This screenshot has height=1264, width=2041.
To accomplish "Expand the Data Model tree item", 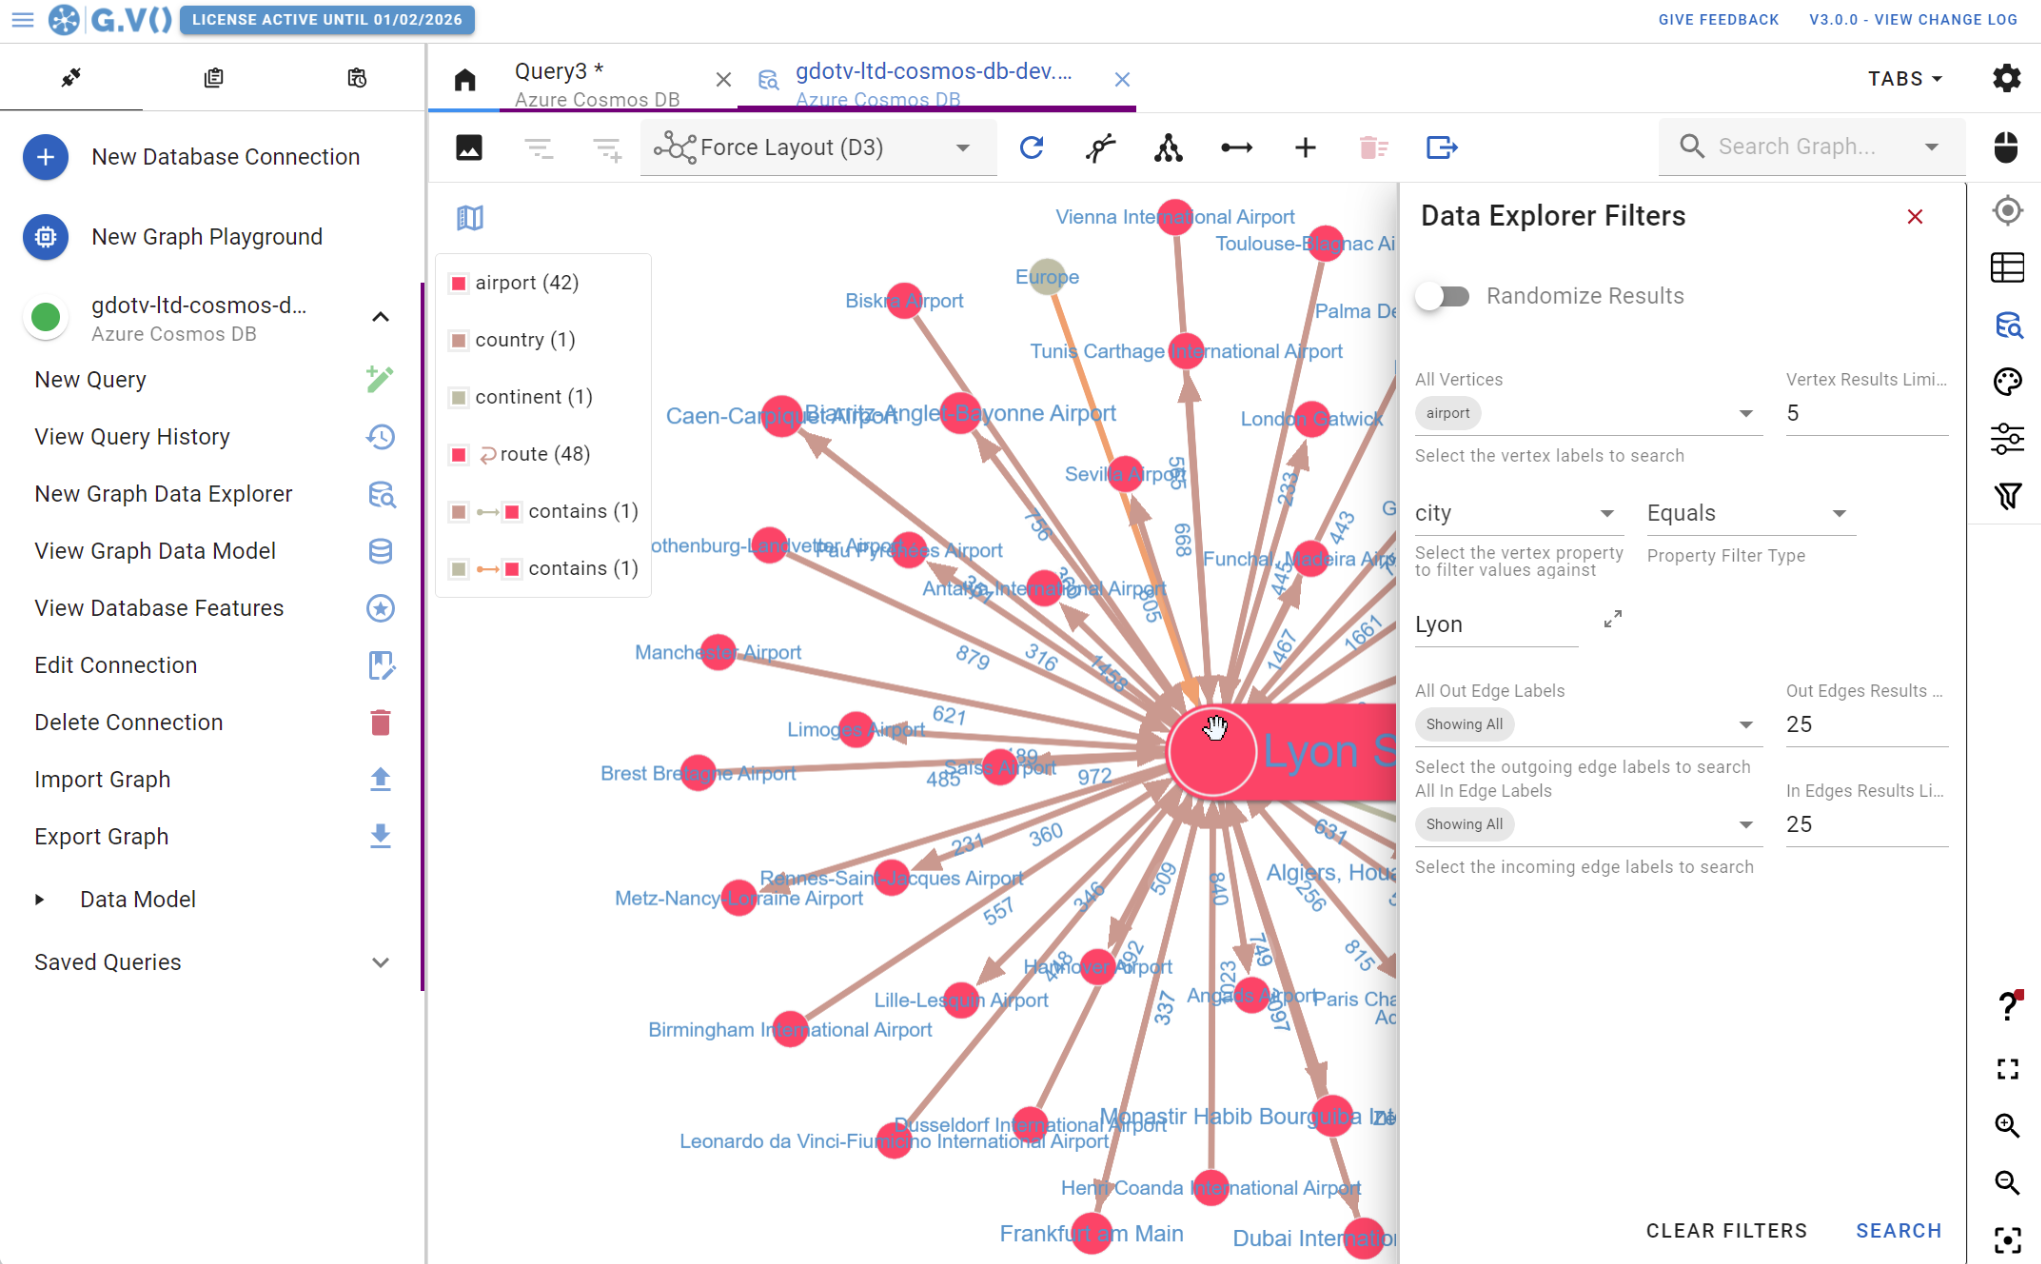I will point(38,900).
